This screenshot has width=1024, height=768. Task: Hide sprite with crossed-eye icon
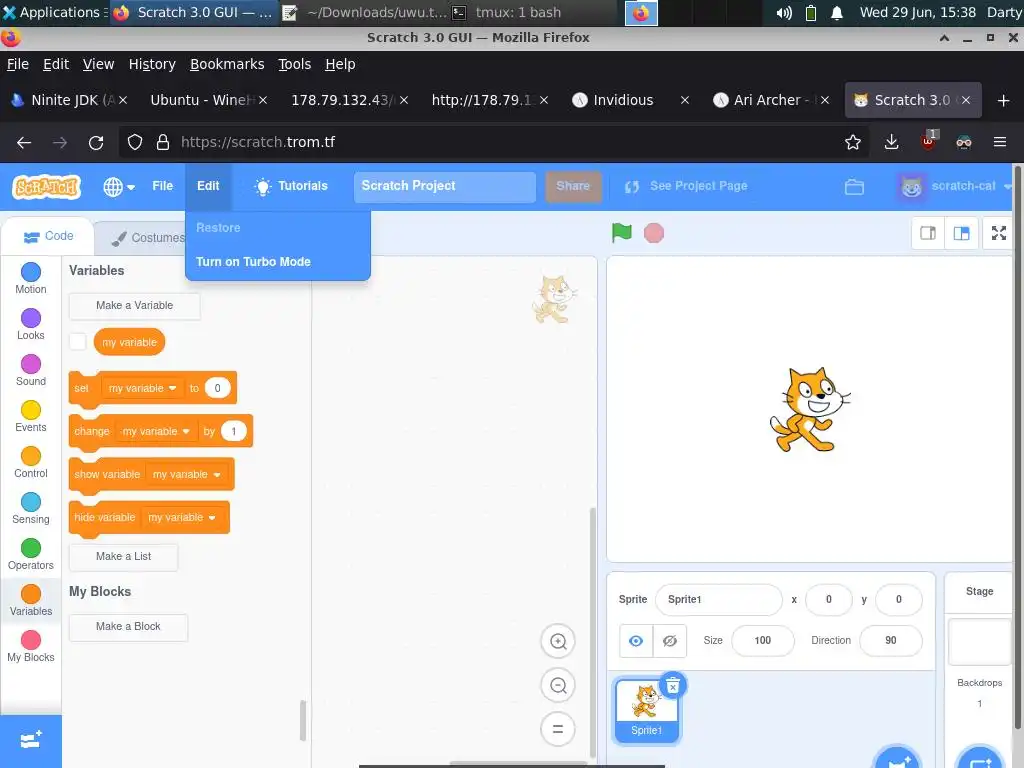point(670,641)
